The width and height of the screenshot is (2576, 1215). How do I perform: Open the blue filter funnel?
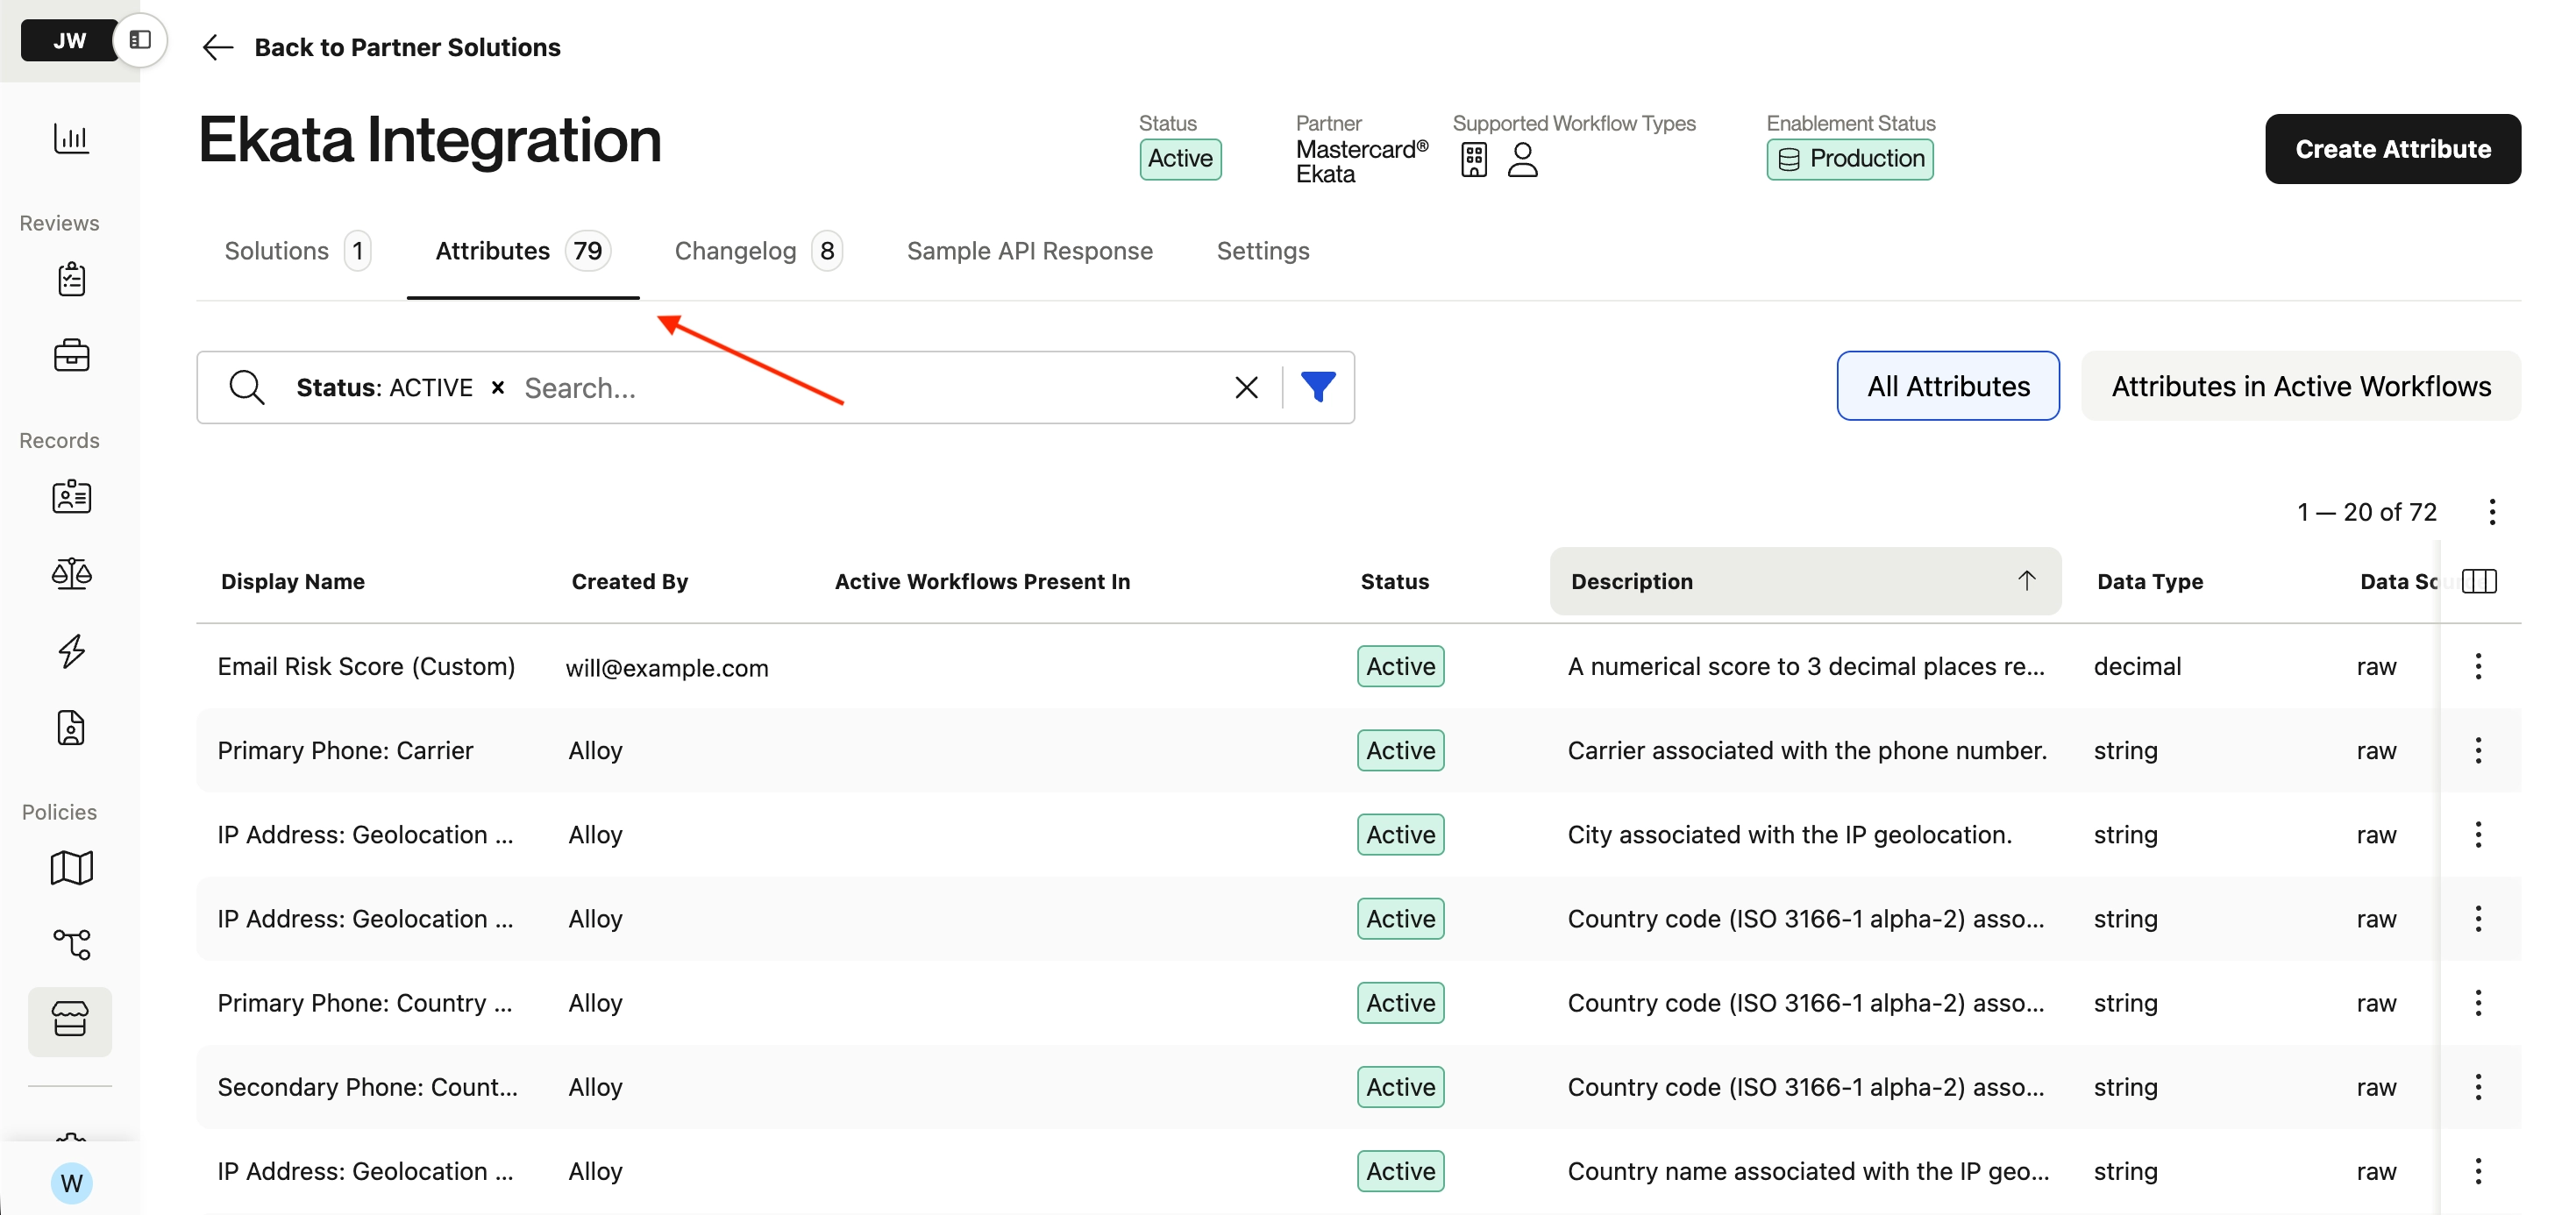pyautogui.click(x=1318, y=387)
